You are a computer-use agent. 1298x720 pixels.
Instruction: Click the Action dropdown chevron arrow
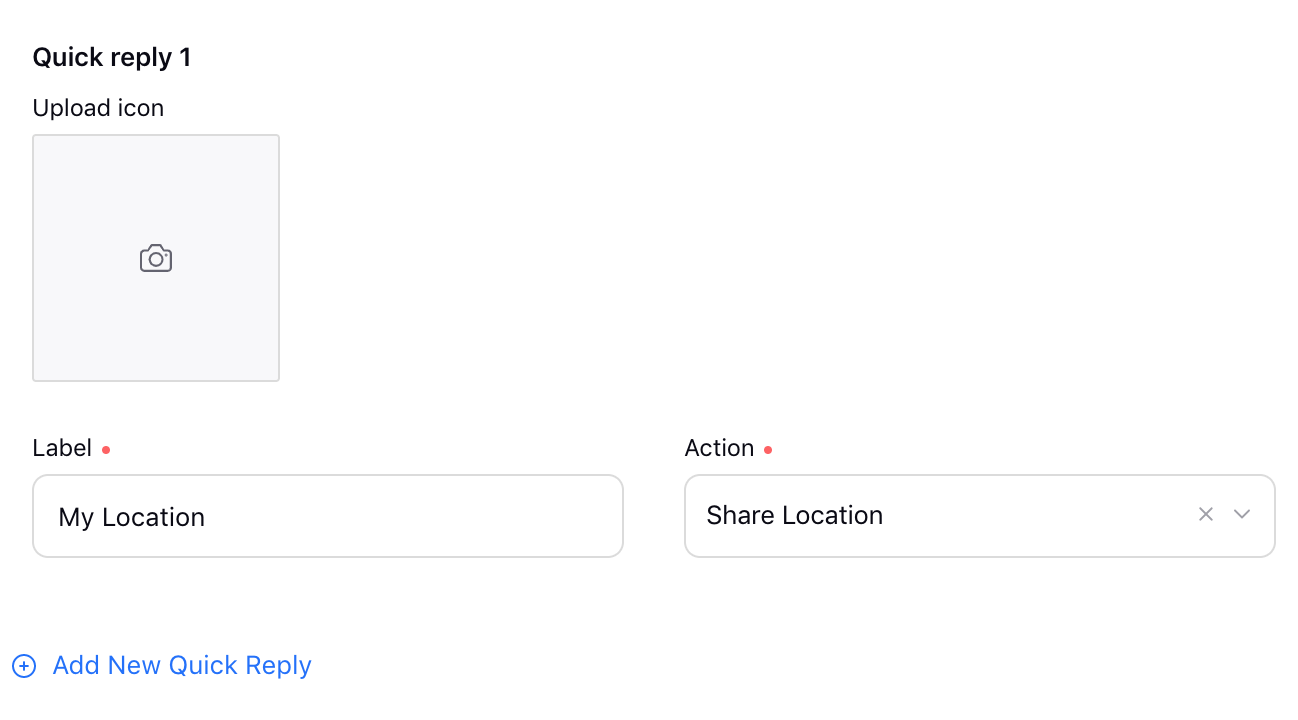coord(1242,514)
